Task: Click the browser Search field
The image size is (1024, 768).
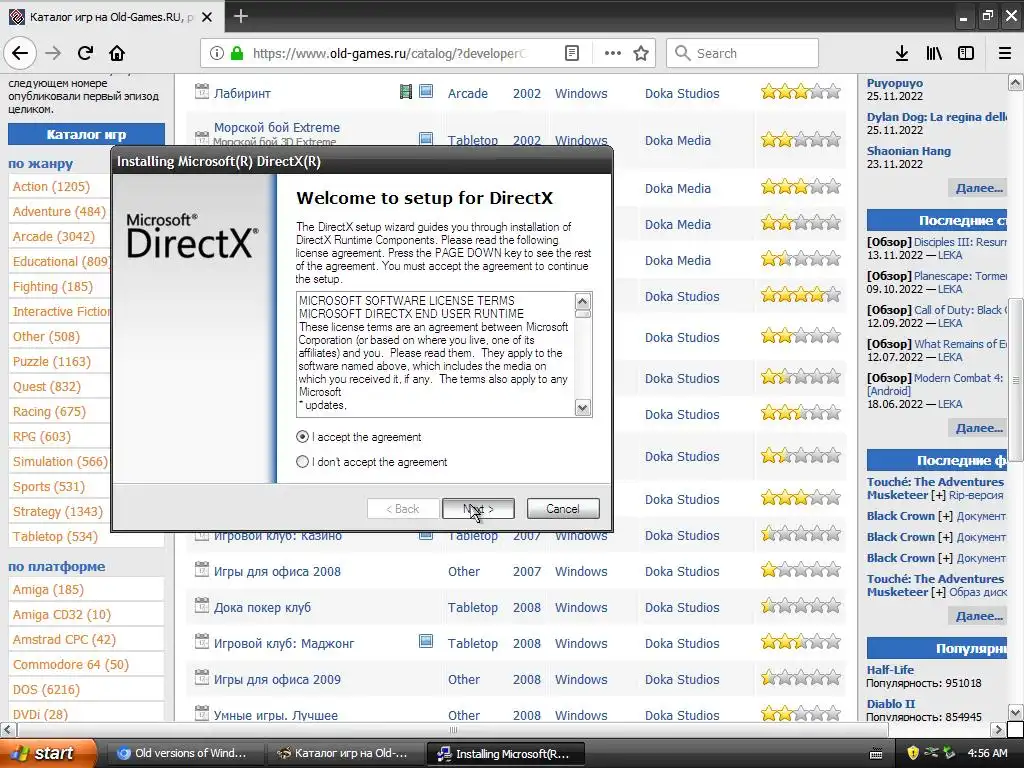Action: click(742, 53)
